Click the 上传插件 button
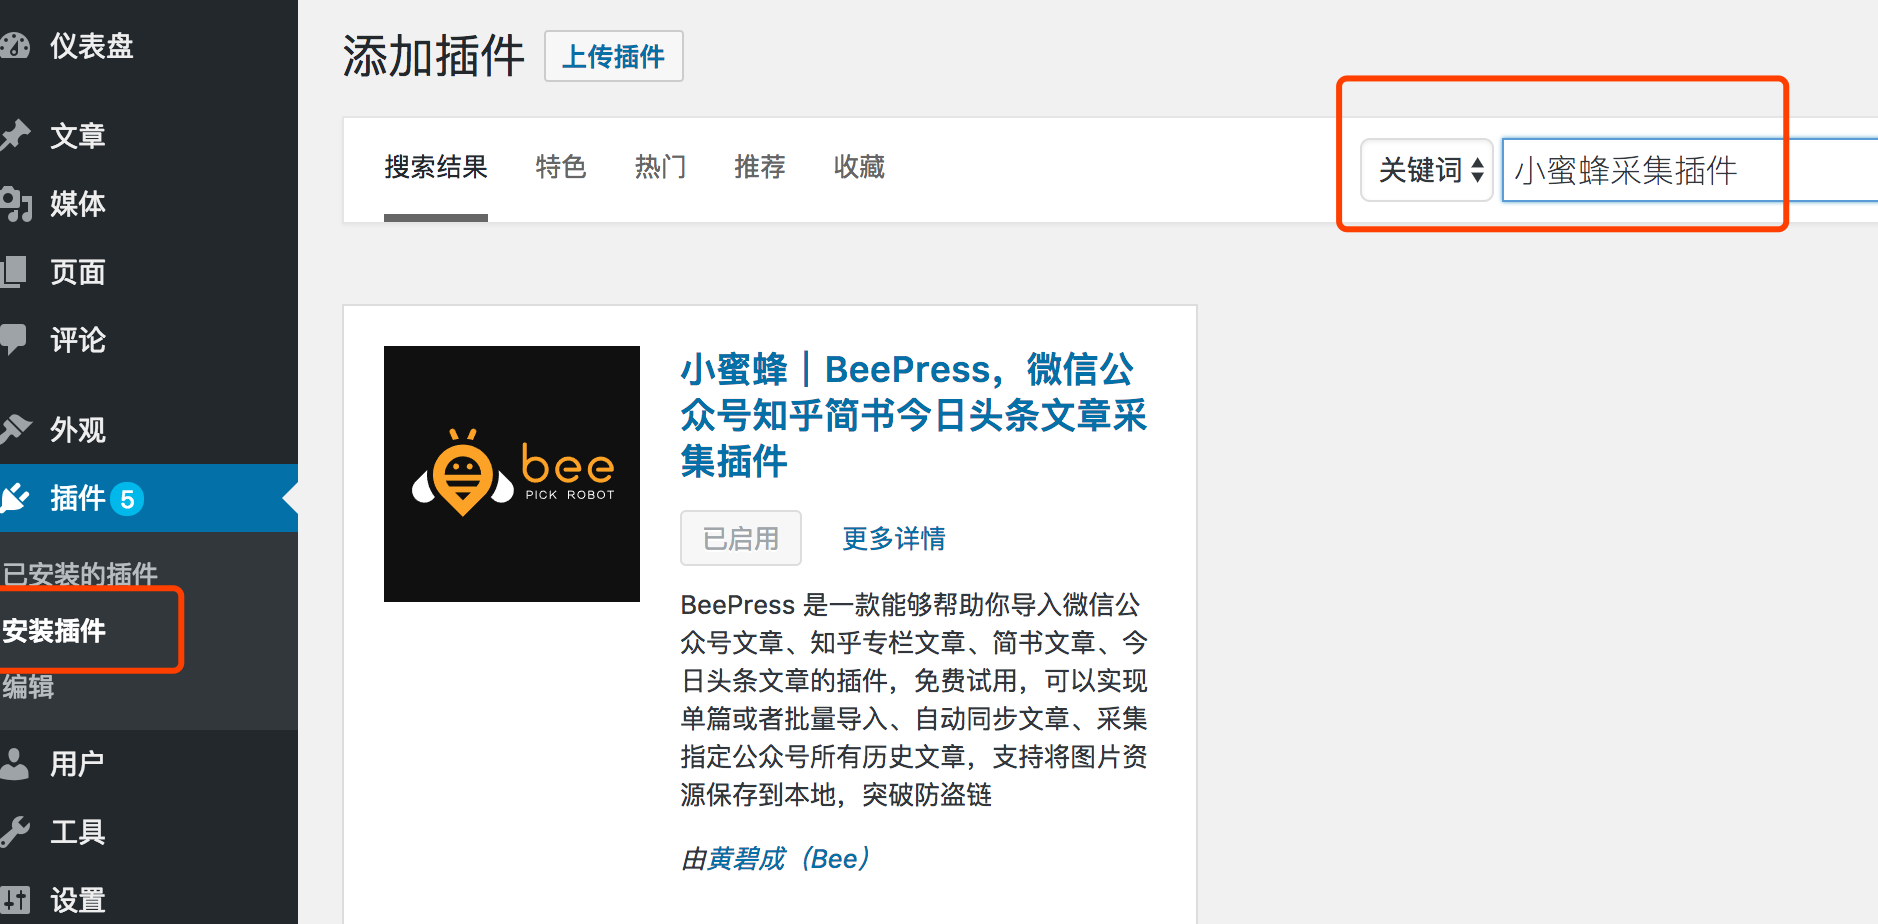The height and width of the screenshot is (924, 1878). pos(613,56)
